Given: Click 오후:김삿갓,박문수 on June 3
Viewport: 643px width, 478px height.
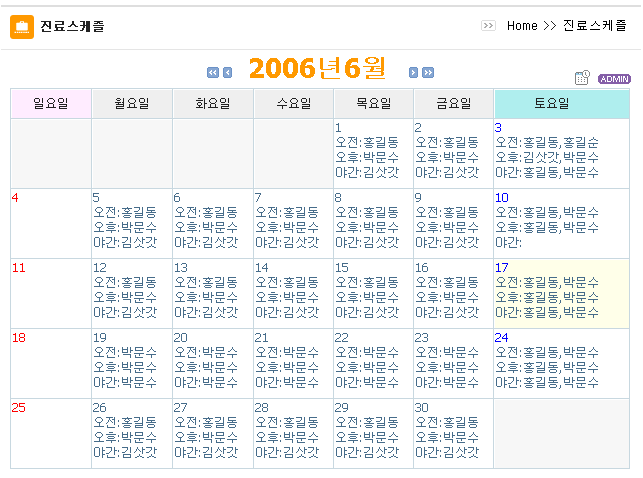Looking at the screenshot, I should pos(547,157).
